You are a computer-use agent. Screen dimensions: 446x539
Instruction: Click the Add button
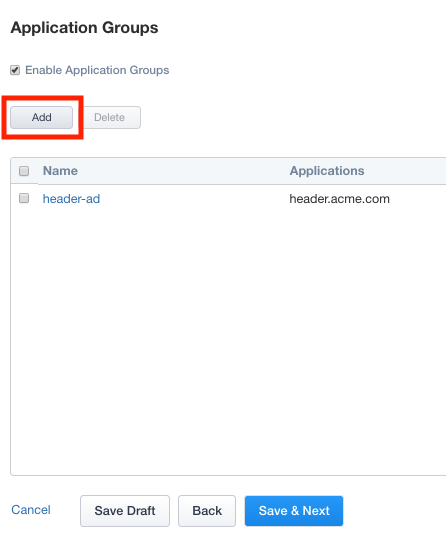click(x=42, y=118)
